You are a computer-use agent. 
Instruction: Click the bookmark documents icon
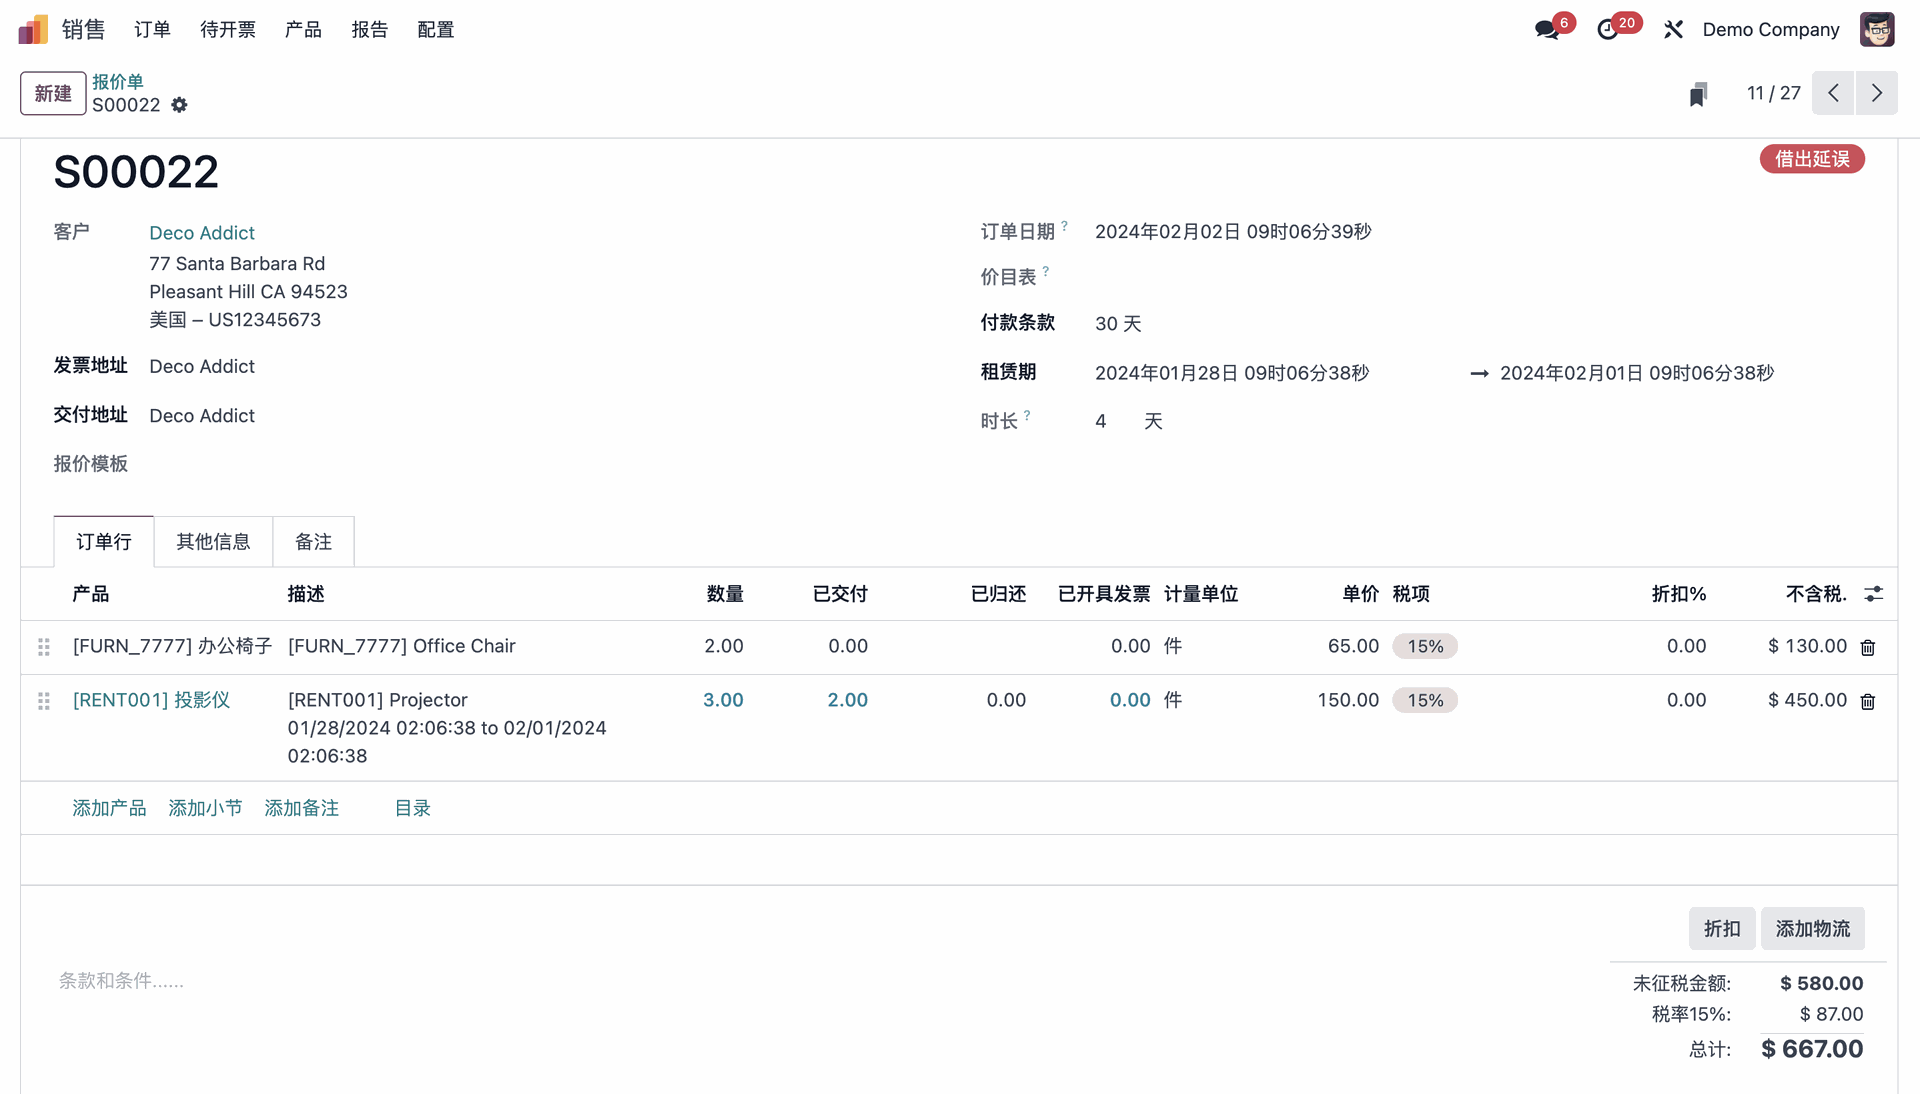click(x=1698, y=94)
